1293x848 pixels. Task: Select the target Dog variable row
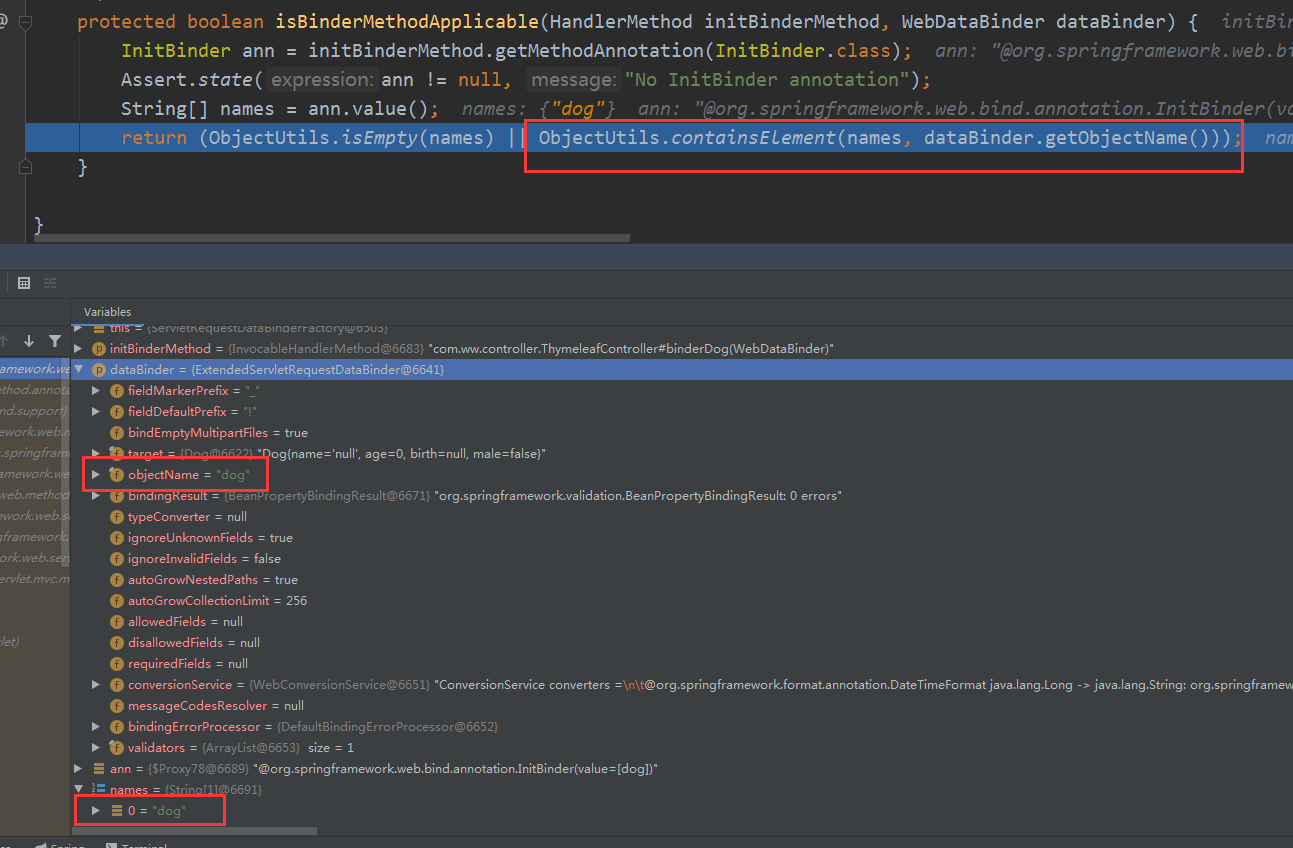[x=681, y=454]
